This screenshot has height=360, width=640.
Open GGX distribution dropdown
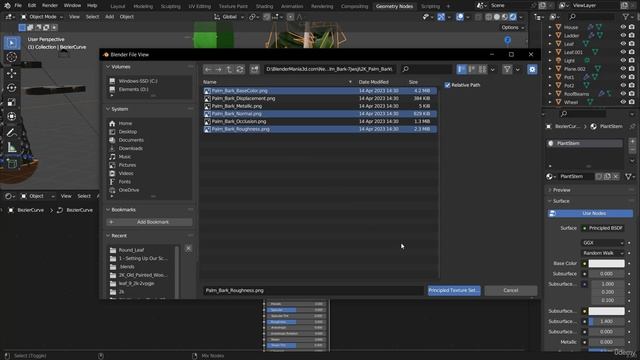click(602, 243)
